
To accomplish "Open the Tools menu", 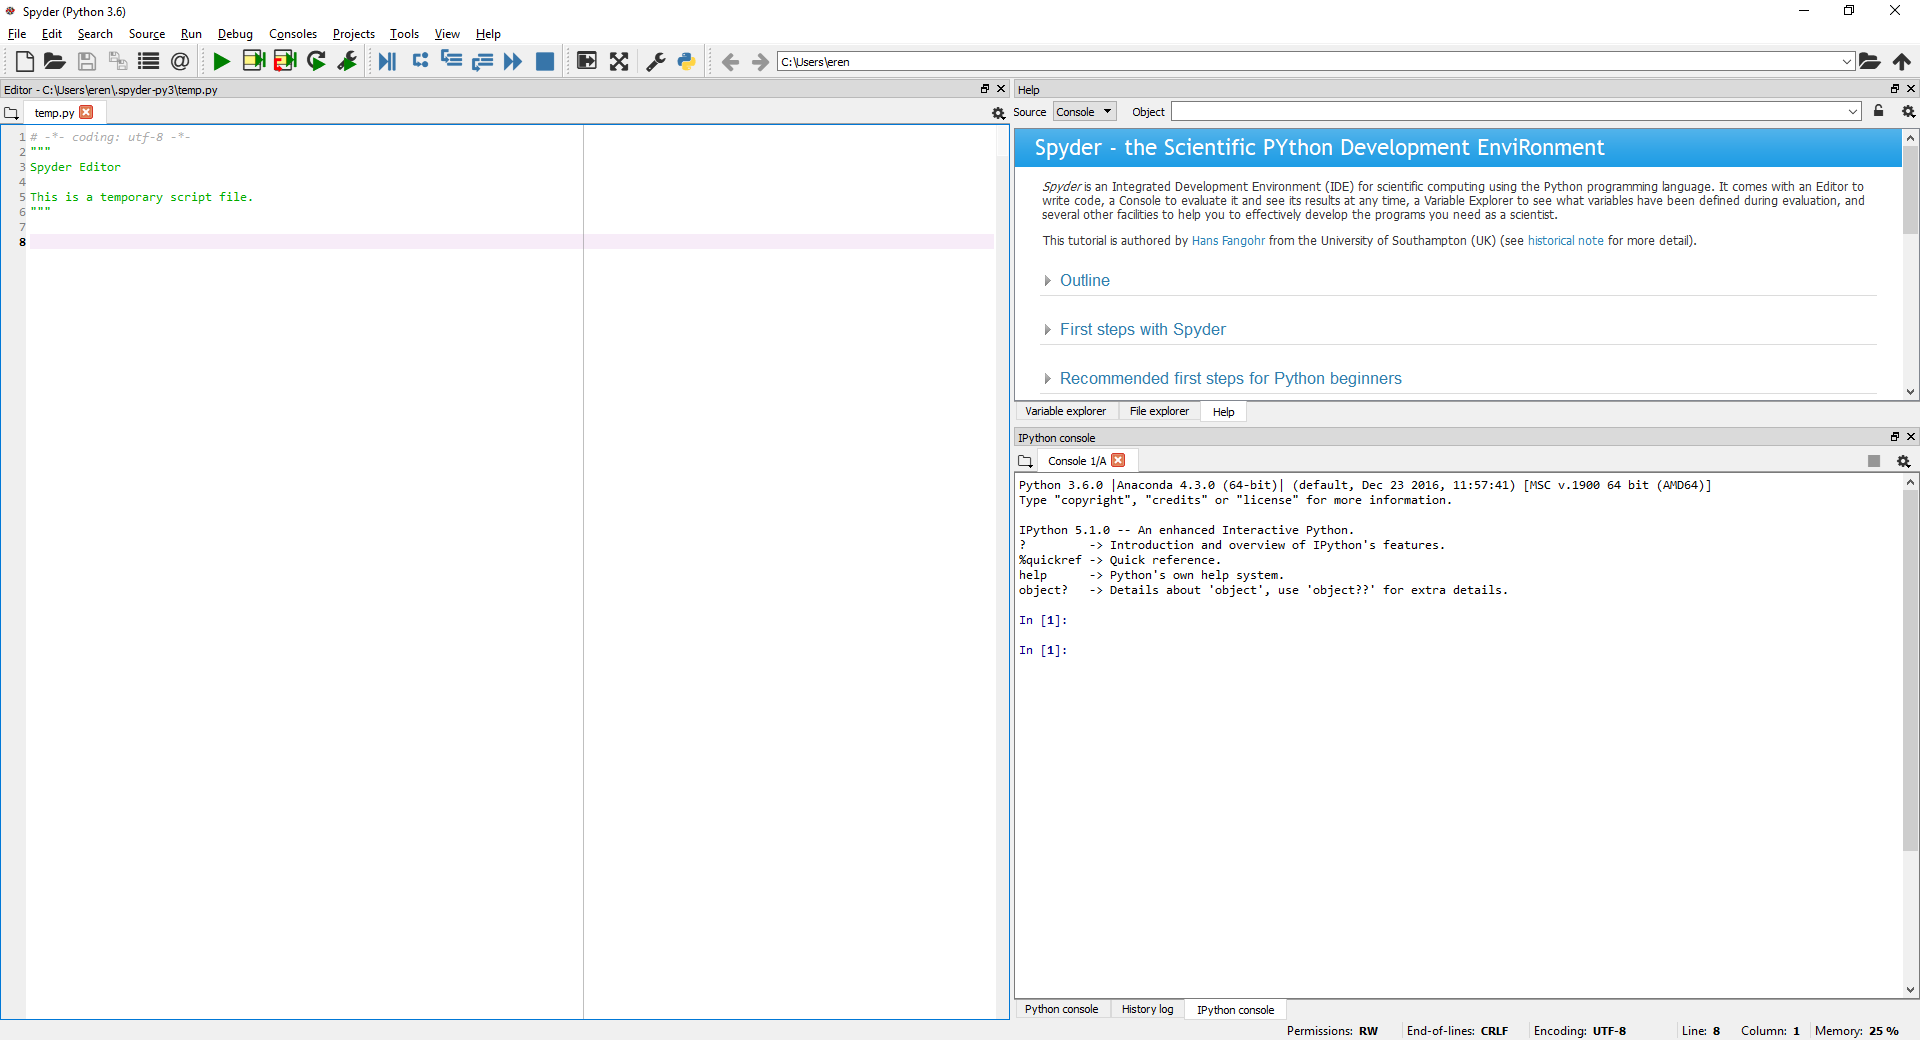I will coord(404,34).
